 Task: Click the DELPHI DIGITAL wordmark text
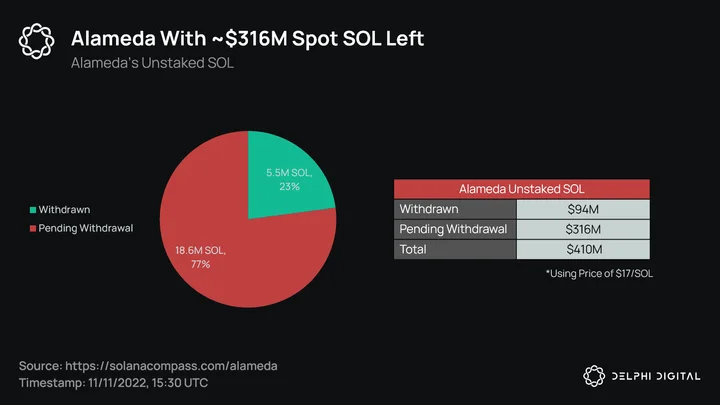coord(656,377)
